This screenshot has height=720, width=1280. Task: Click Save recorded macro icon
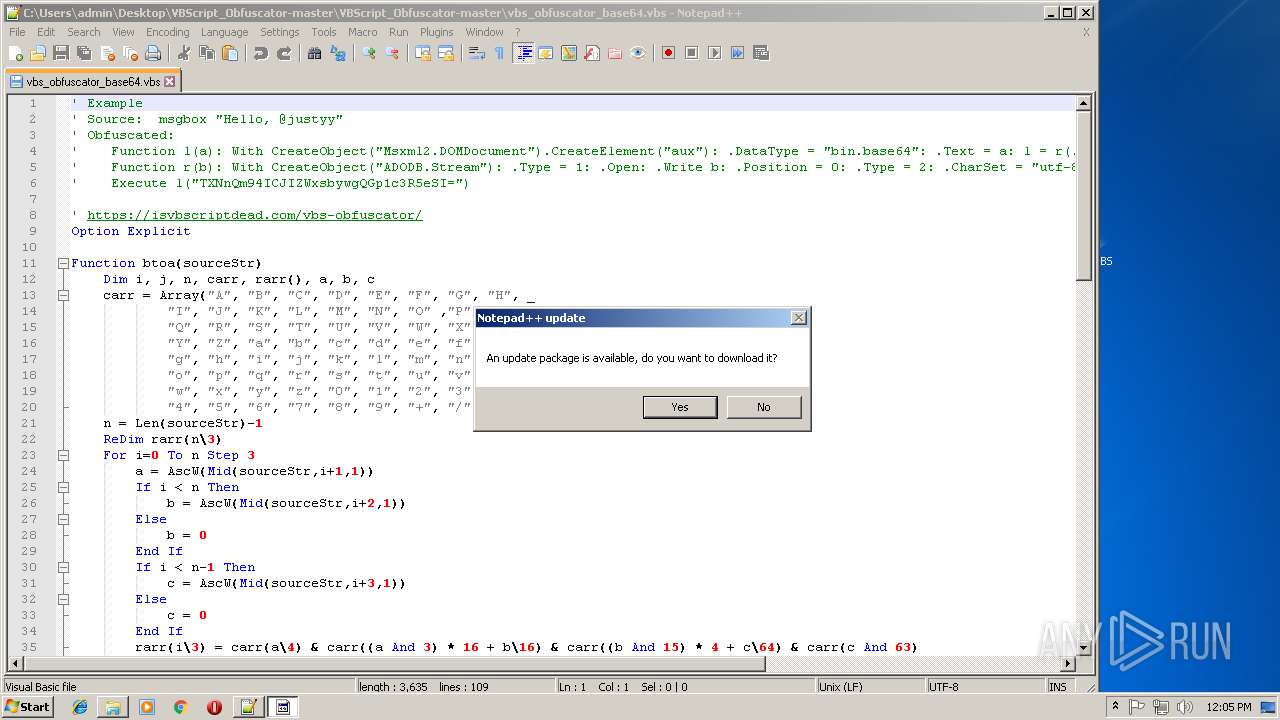(760, 53)
